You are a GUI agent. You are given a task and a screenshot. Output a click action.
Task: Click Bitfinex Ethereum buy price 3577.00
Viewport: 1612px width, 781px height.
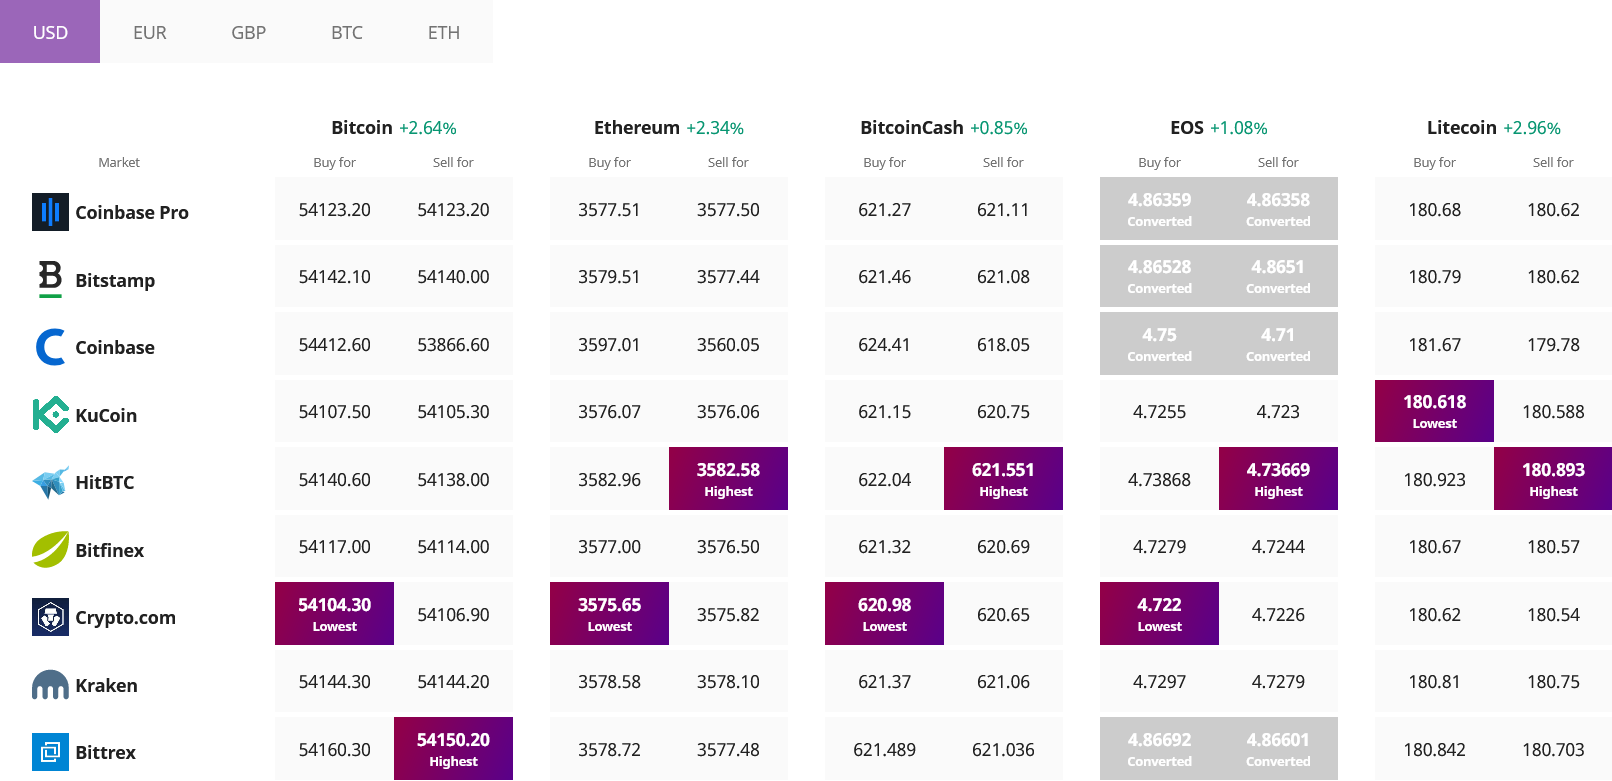[x=609, y=546]
